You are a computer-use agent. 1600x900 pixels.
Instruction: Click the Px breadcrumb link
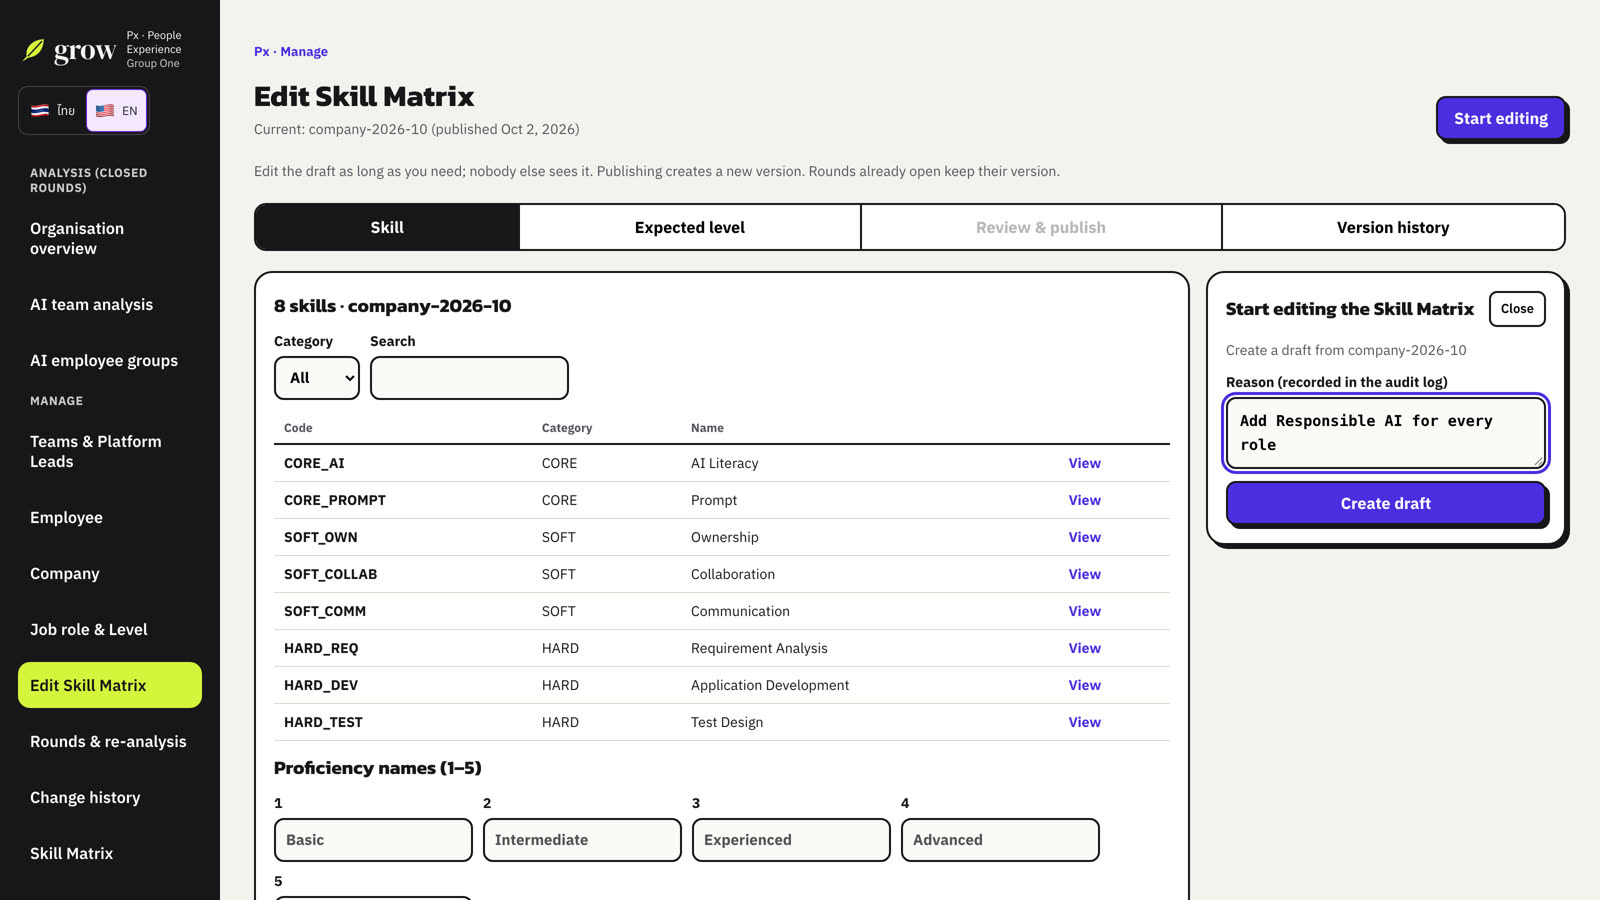[x=261, y=51]
